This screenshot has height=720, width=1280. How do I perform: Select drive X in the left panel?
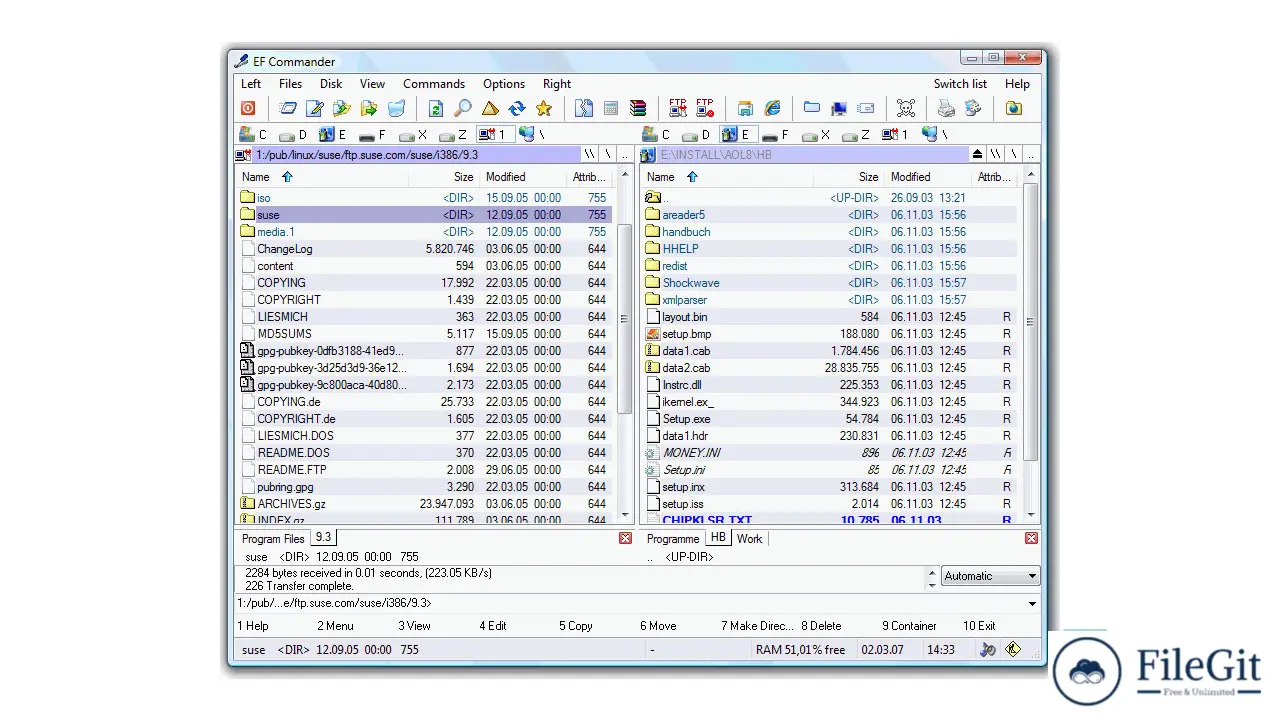[413, 135]
